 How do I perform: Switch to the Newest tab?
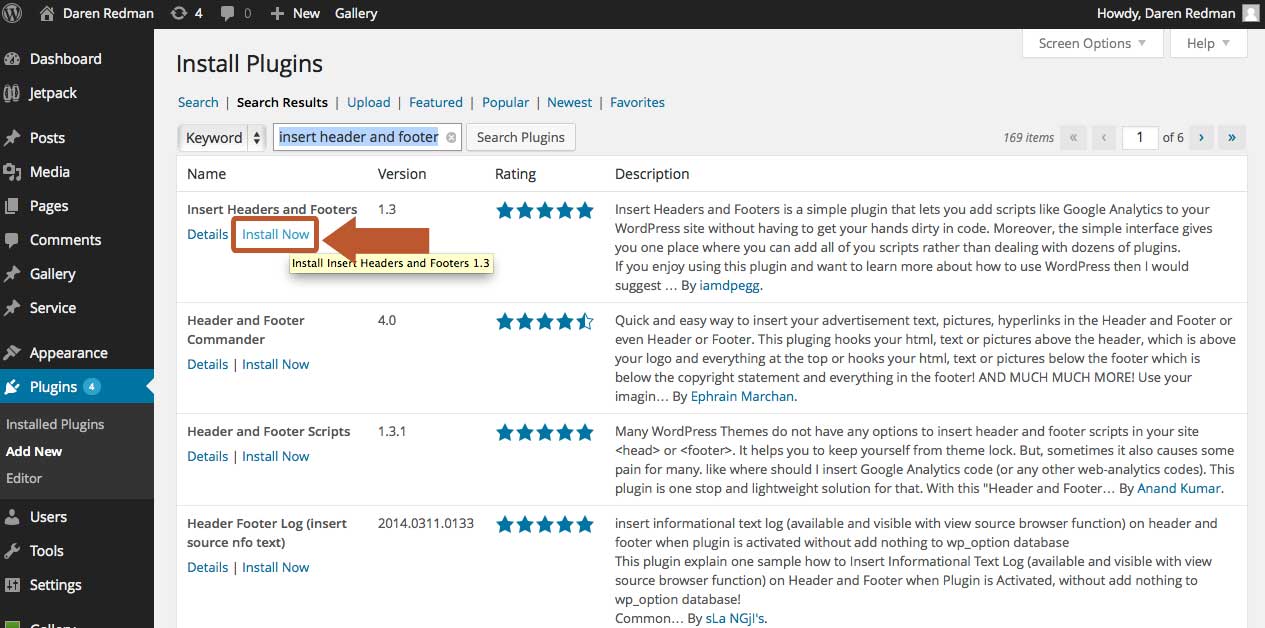(570, 102)
